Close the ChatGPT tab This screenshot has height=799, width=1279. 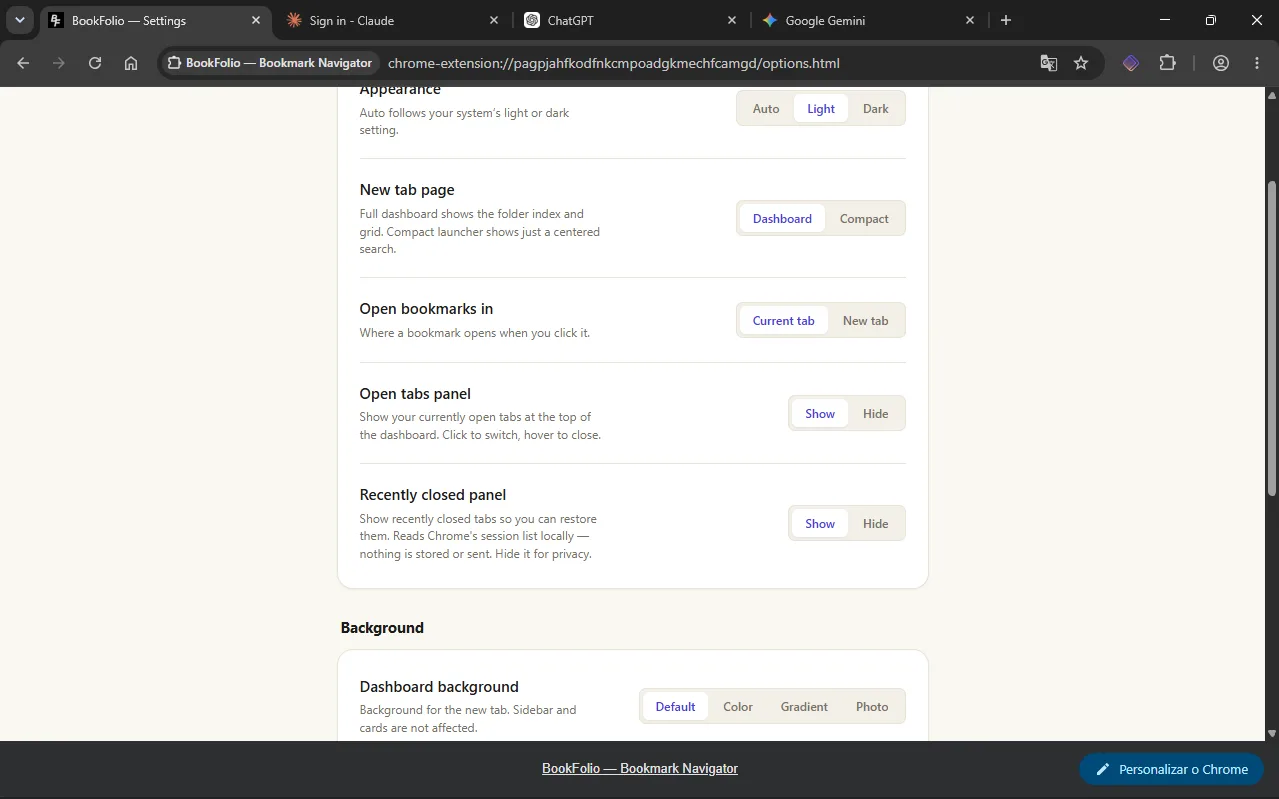pyautogui.click(x=732, y=20)
